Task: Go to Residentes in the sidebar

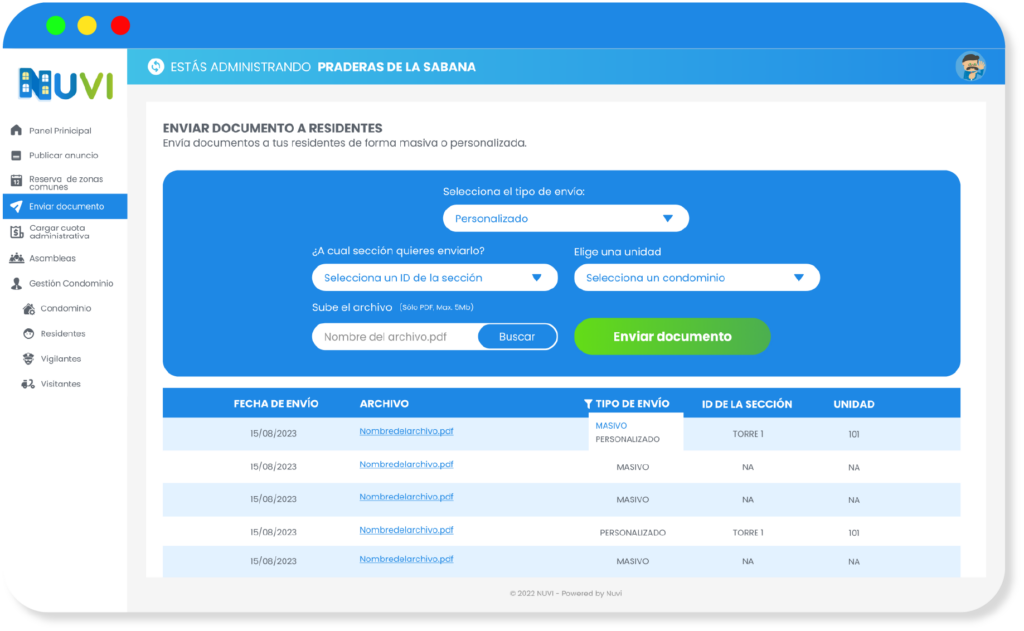Action: click(x=62, y=334)
